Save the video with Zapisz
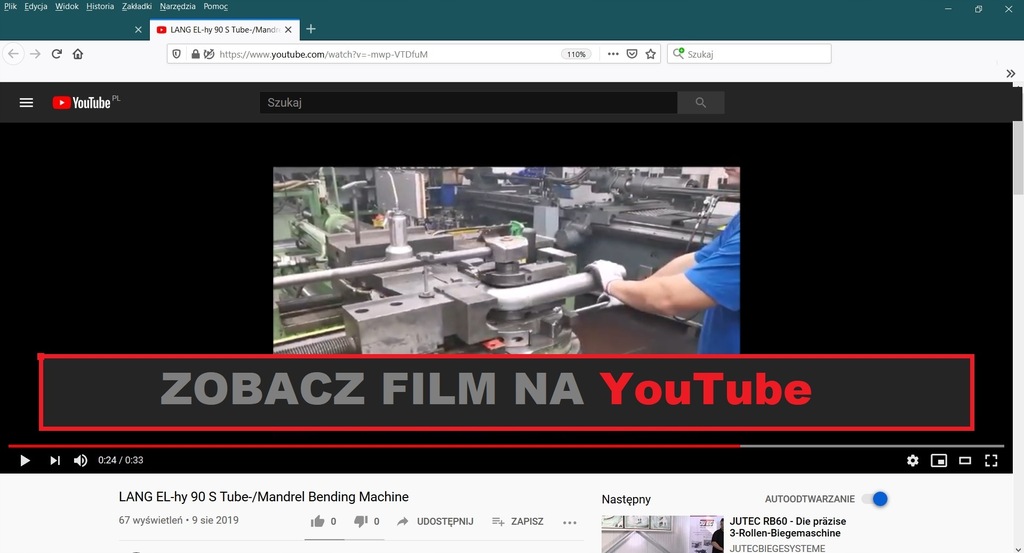This screenshot has width=1024, height=553. pos(518,521)
